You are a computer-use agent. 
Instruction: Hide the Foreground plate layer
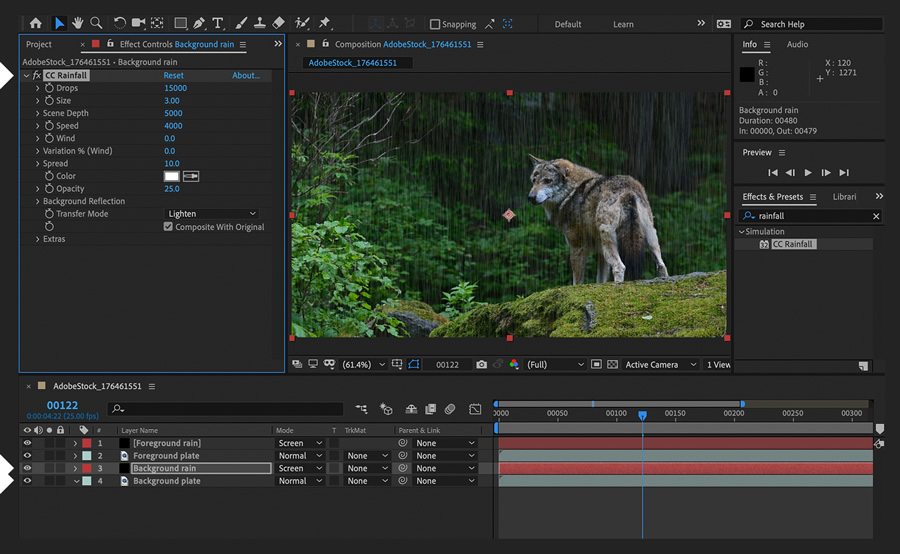point(27,455)
